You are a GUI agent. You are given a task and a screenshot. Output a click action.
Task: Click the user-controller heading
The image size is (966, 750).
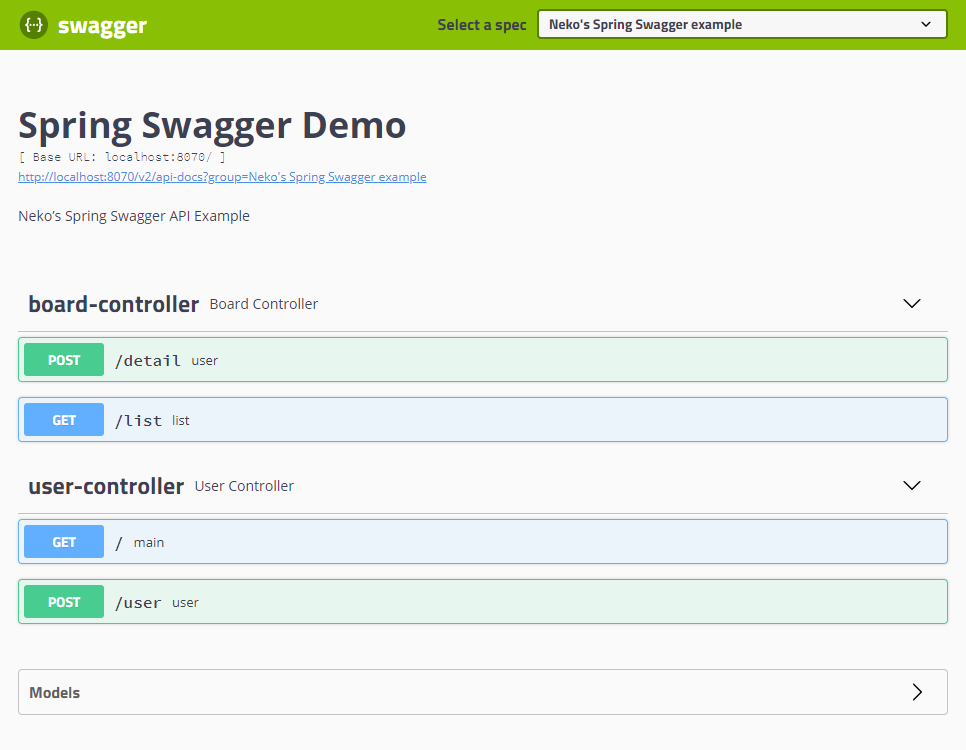[x=106, y=486]
